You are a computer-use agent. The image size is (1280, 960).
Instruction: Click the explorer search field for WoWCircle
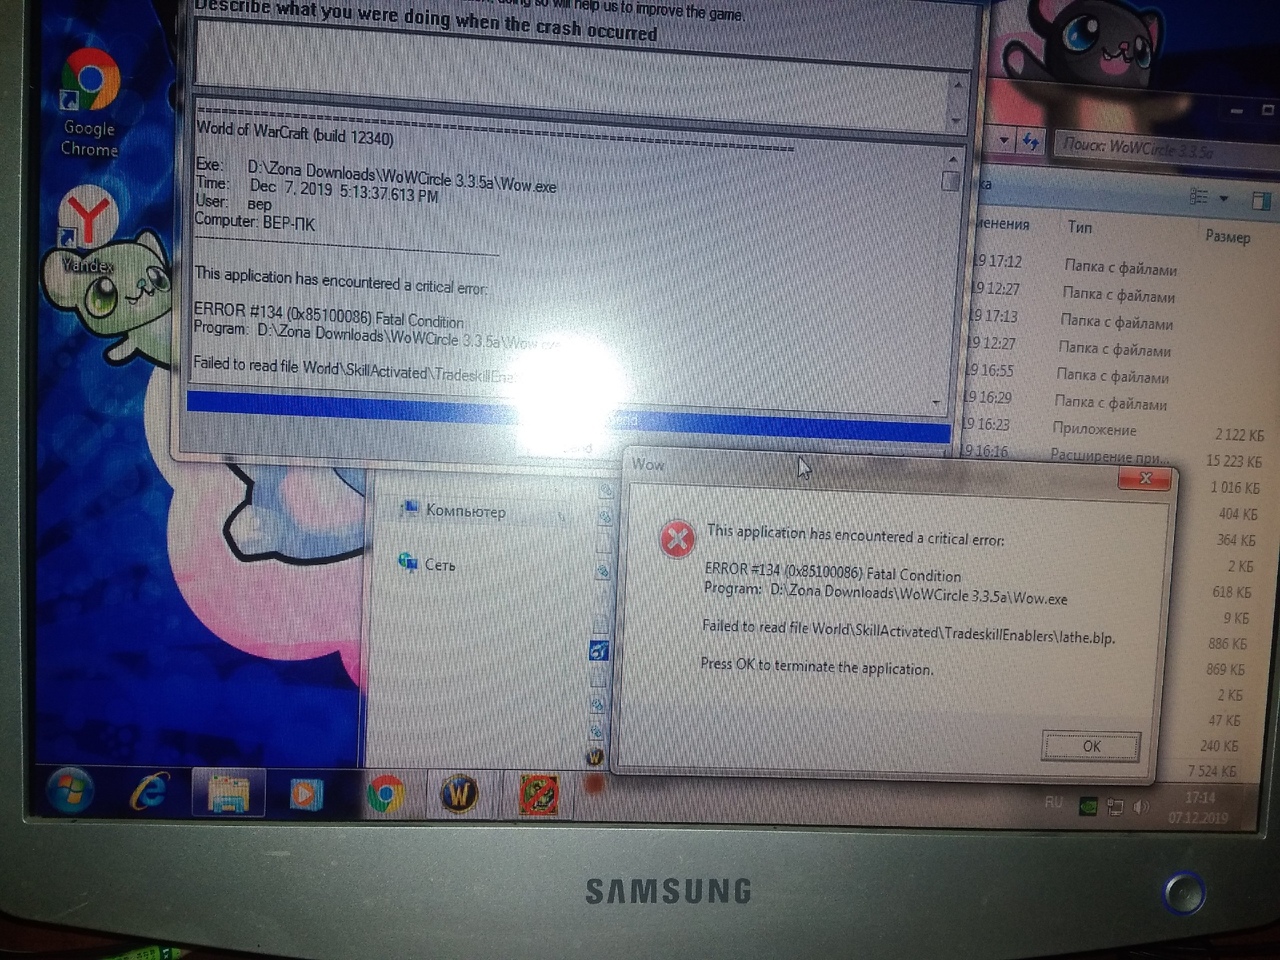click(x=1150, y=148)
